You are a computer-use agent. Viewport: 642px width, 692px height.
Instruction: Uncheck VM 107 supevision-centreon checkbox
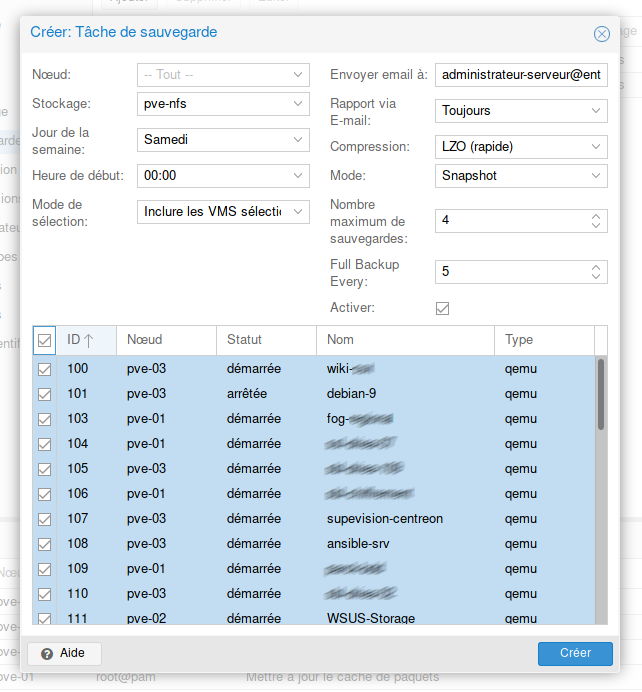[x=44, y=519]
